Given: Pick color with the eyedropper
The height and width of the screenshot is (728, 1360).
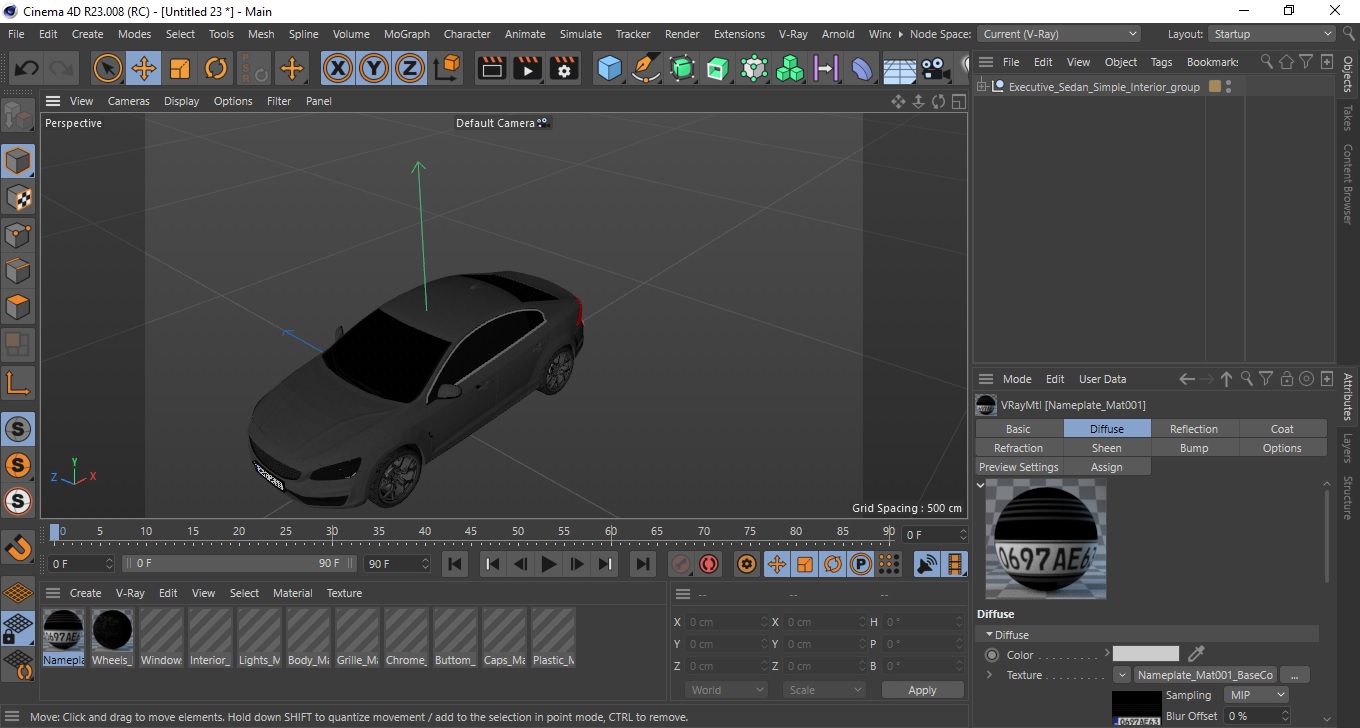Looking at the screenshot, I should 1196,654.
